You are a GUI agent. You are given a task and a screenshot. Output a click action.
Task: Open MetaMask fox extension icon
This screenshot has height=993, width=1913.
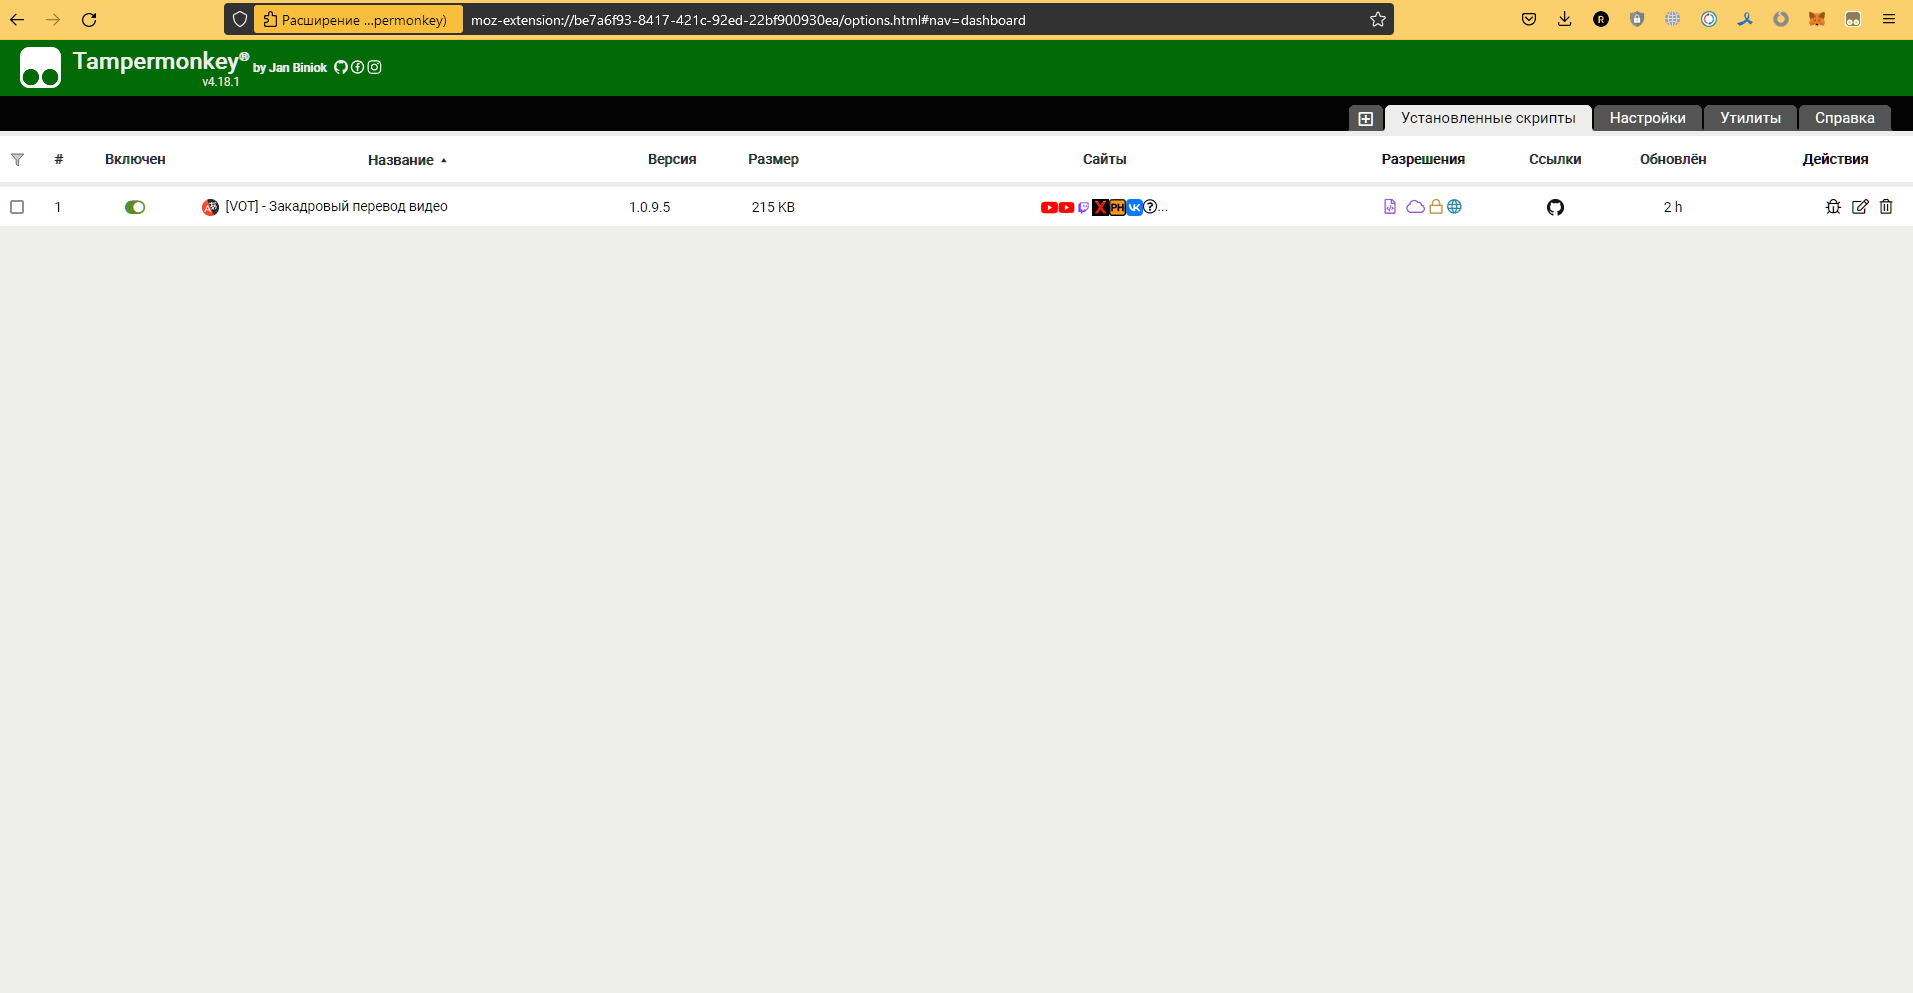[1817, 19]
